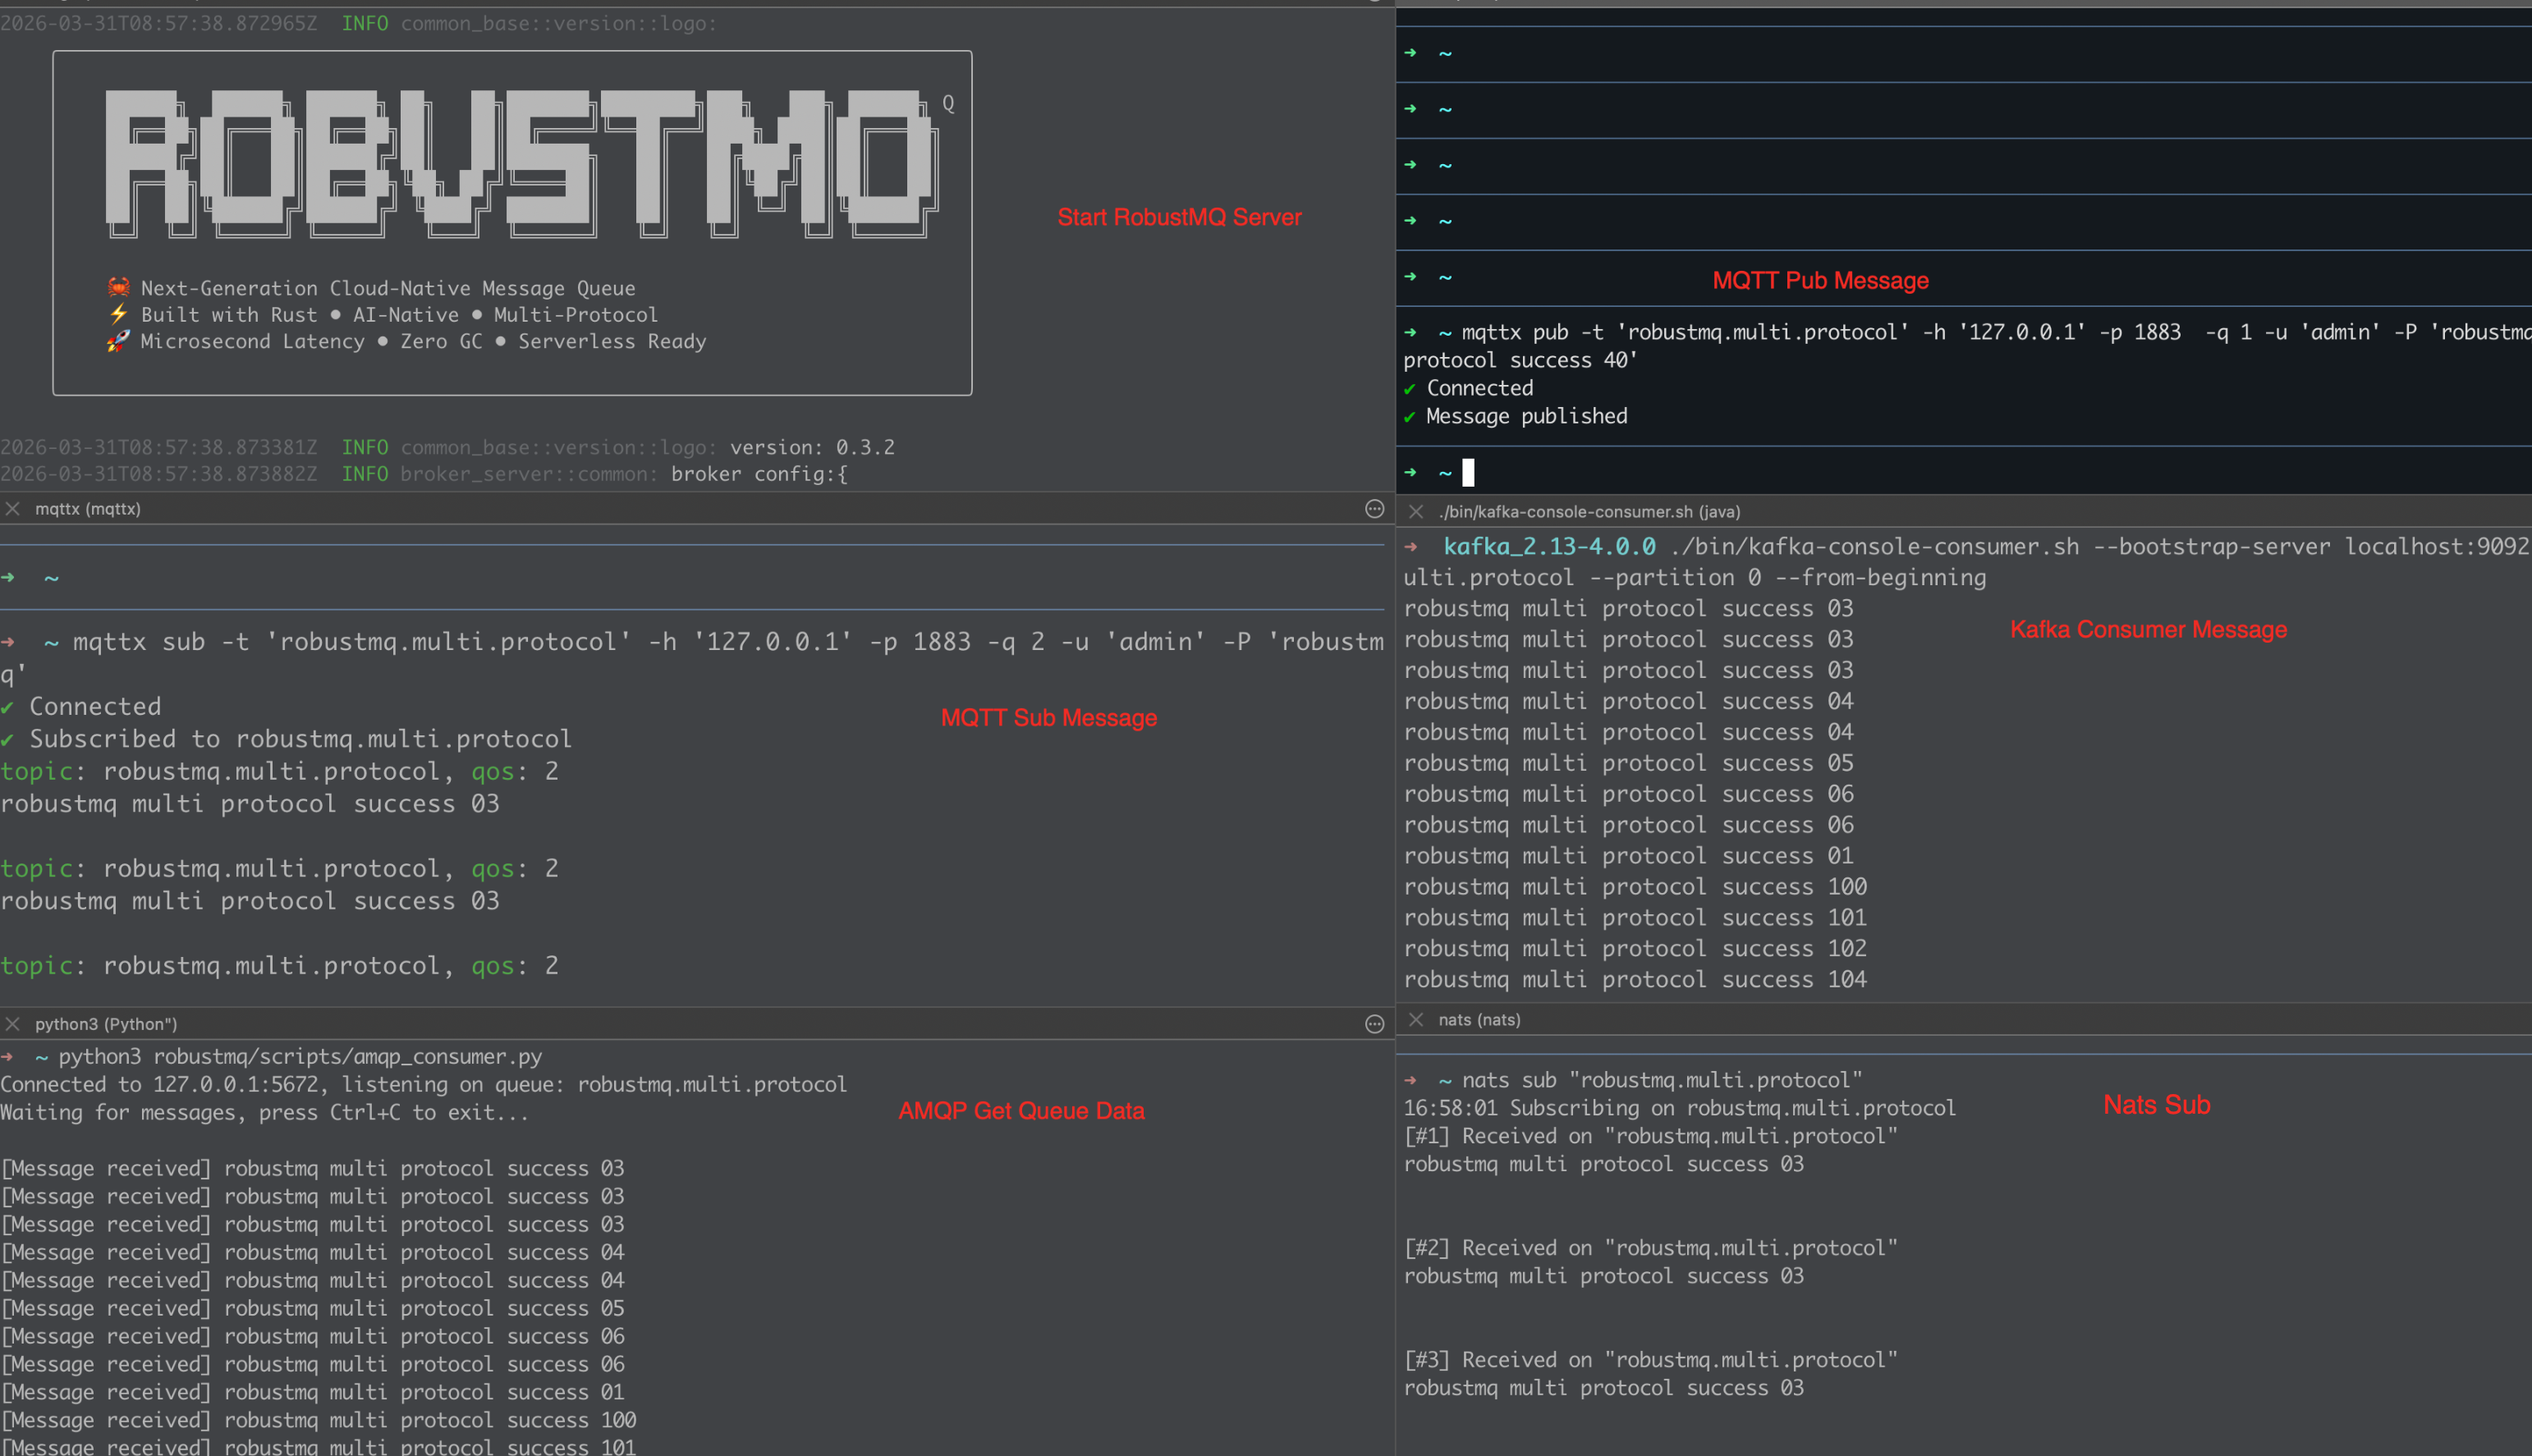Image resolution: width=2532 pixels, height=1456 pixels.
Task: Click the 'Nats Sub' red annotation
Action: pos(2156,1105)
